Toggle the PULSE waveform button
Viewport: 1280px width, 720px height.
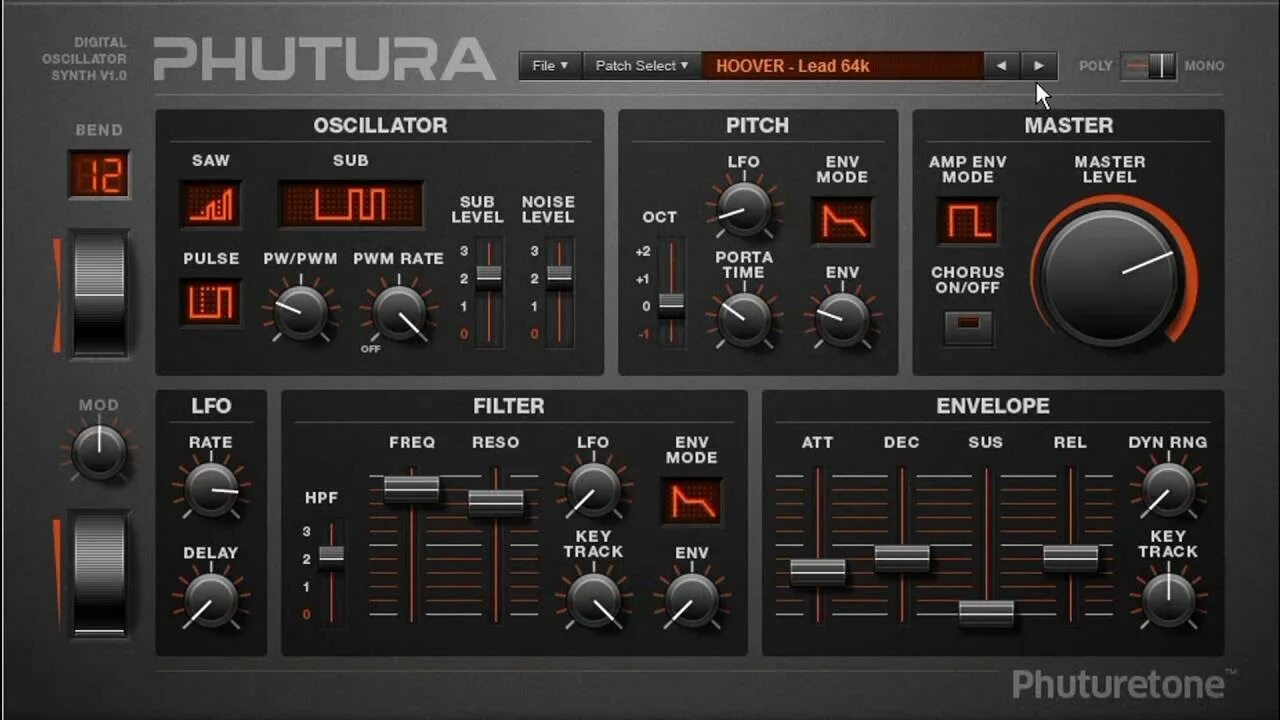click(x=211, y=302)
